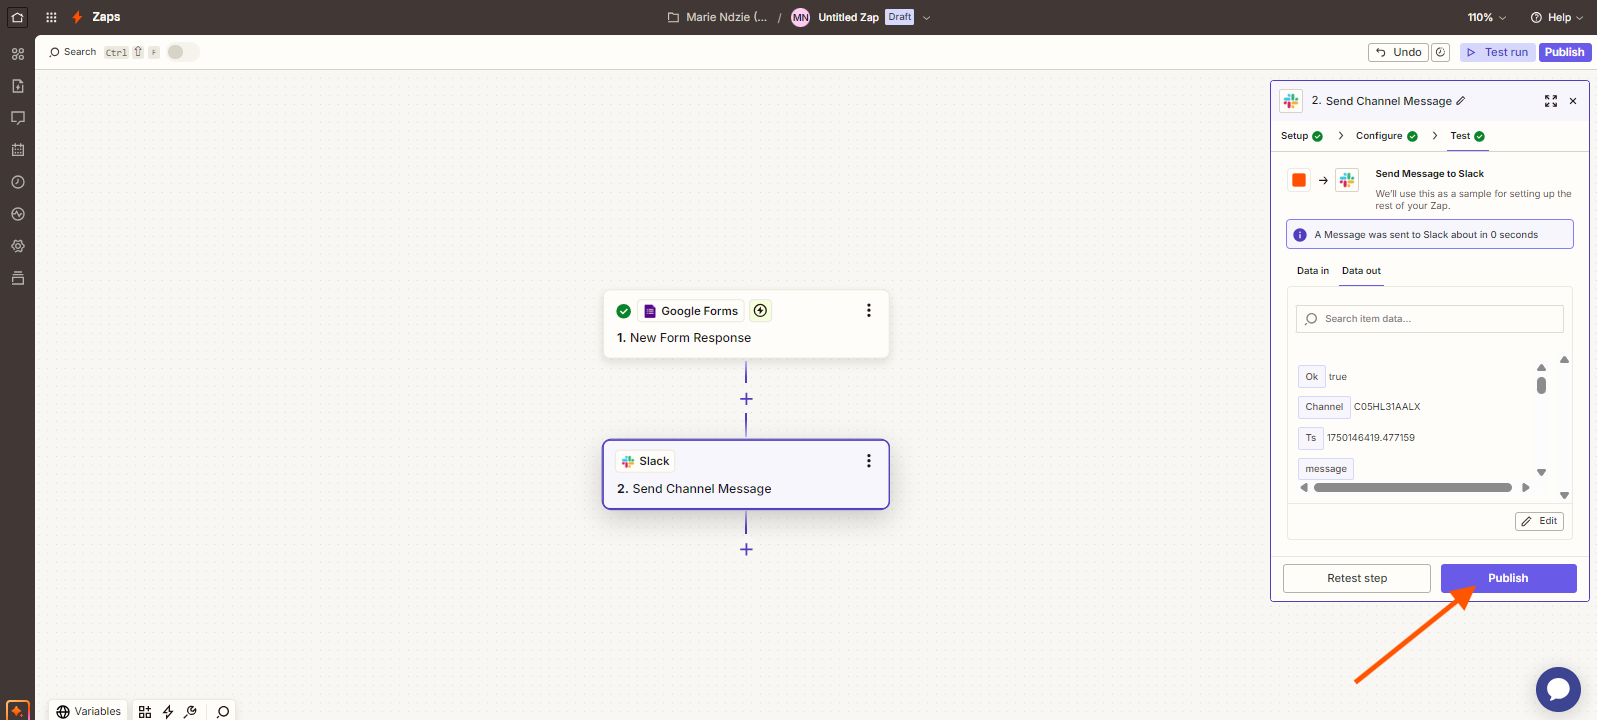Click the Edit button under data out

point(1539,521)
